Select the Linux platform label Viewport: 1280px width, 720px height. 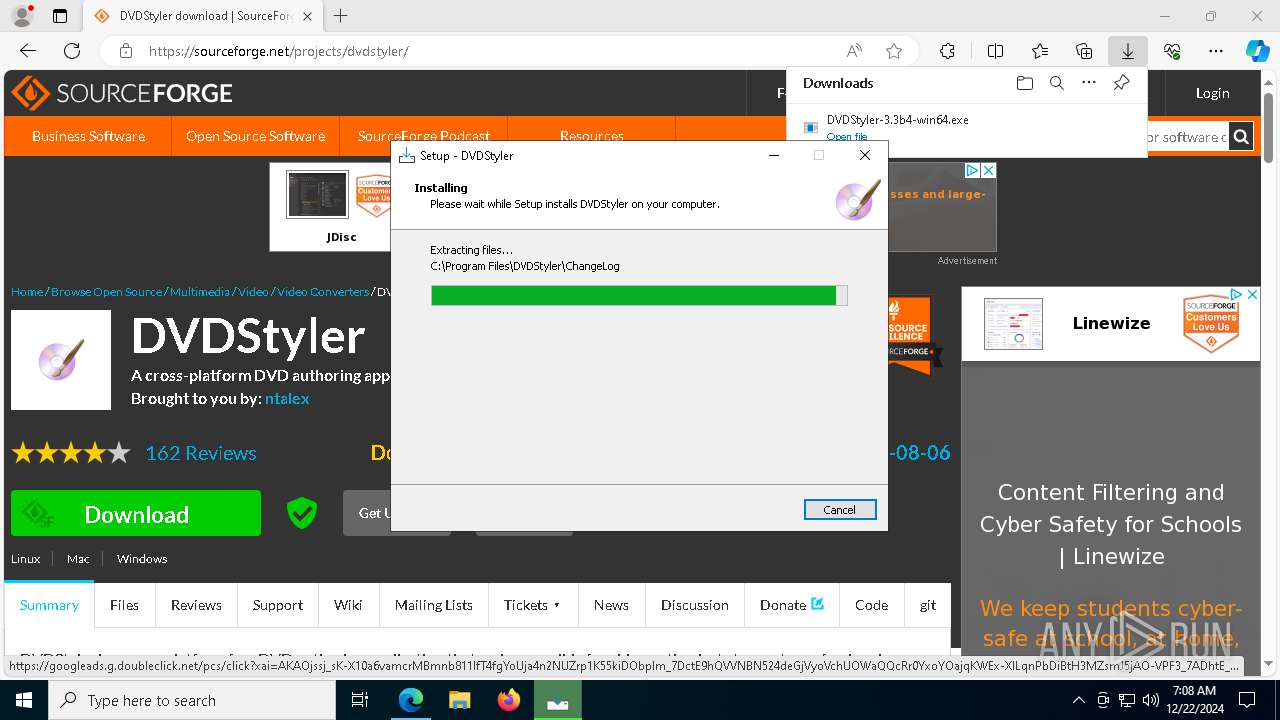tap(26, 559)
